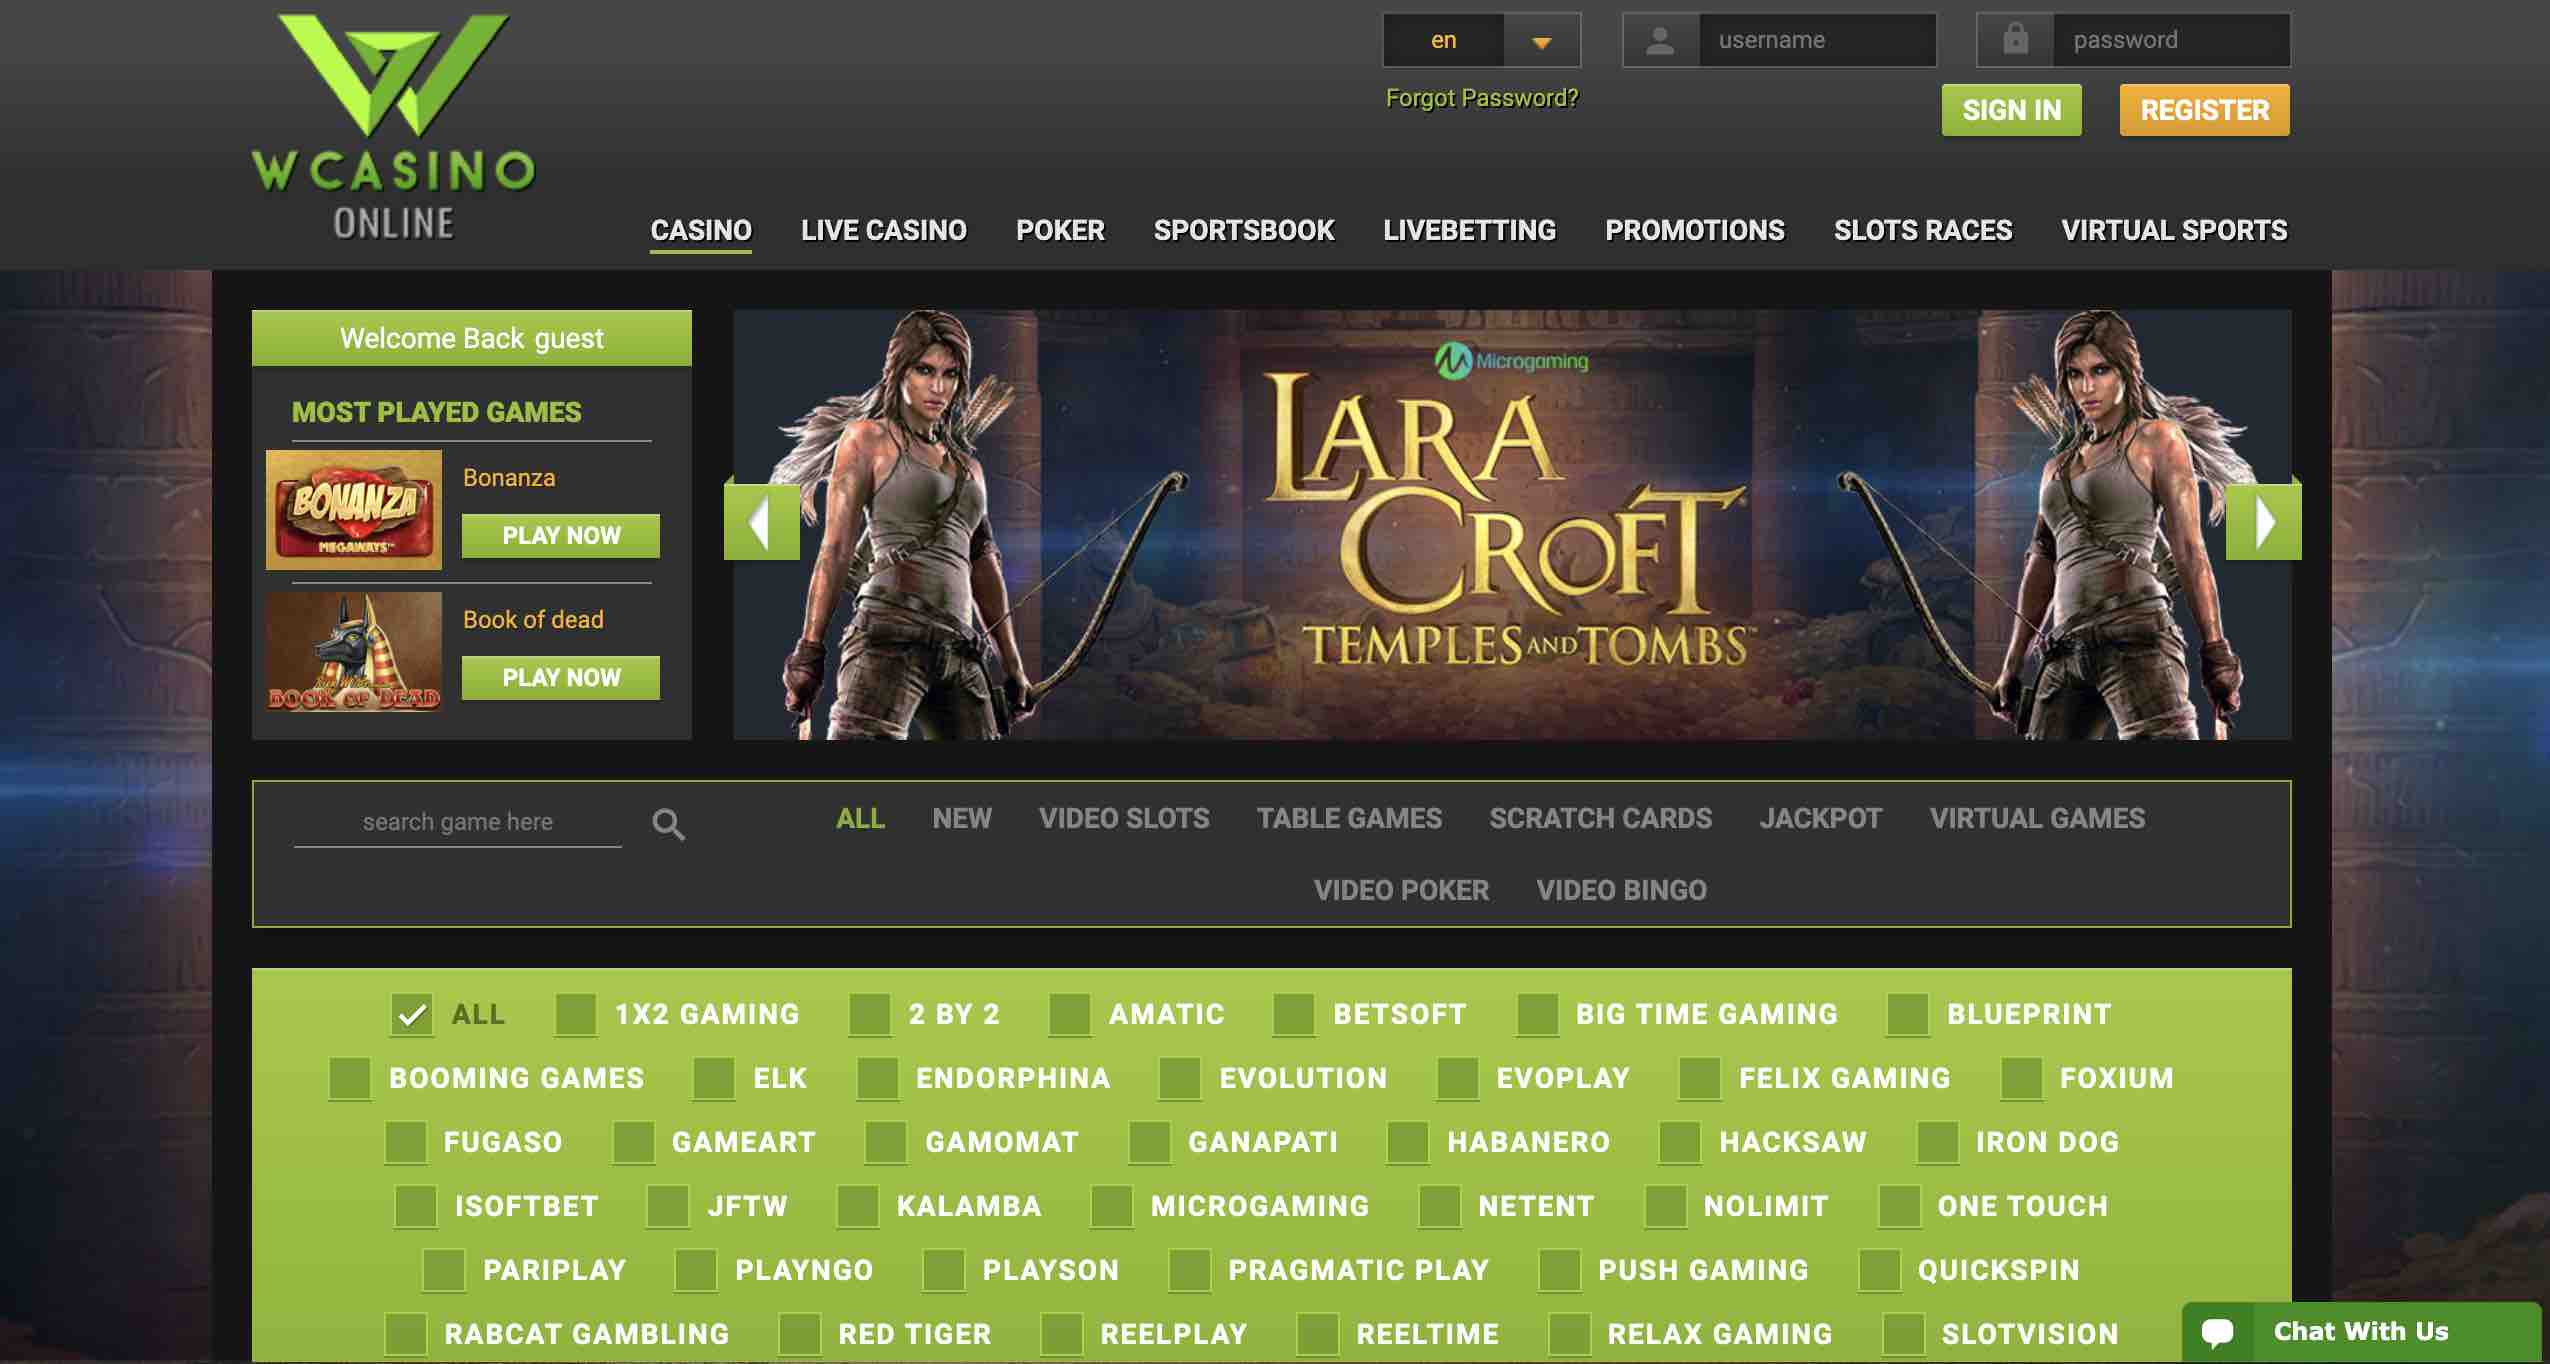Open the Bonanza game thumbnail

354,510
